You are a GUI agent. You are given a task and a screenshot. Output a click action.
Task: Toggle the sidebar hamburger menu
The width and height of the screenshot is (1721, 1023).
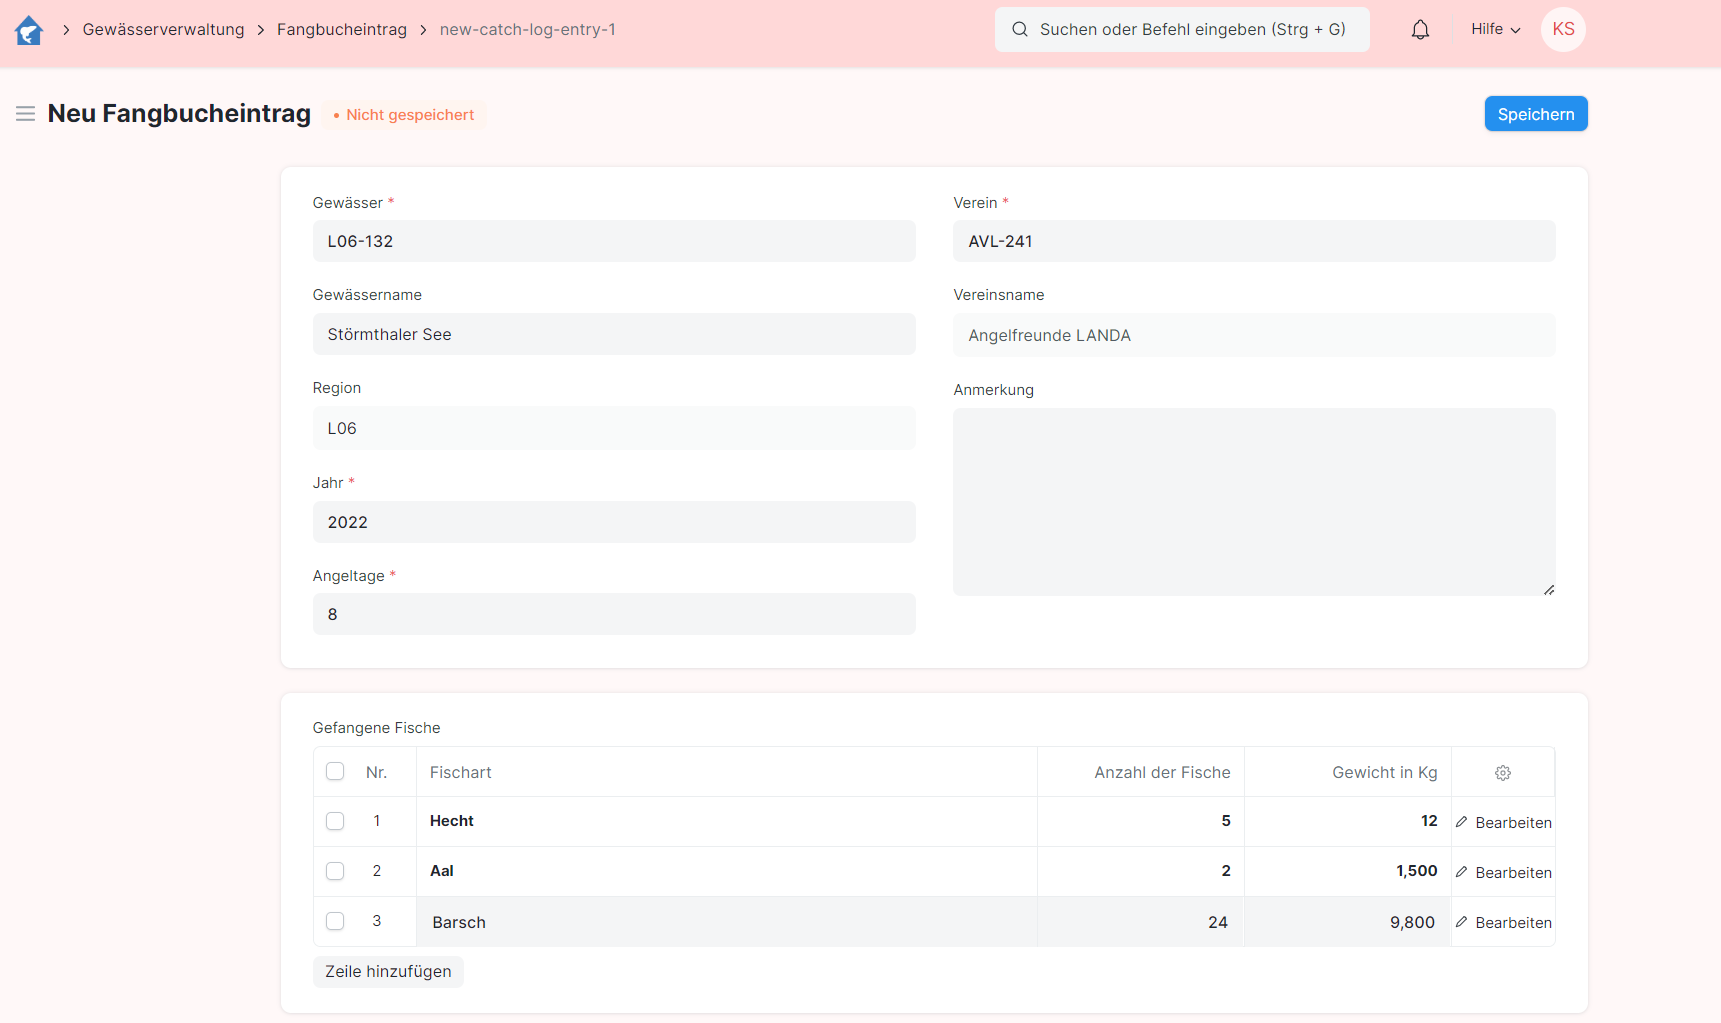26,114
